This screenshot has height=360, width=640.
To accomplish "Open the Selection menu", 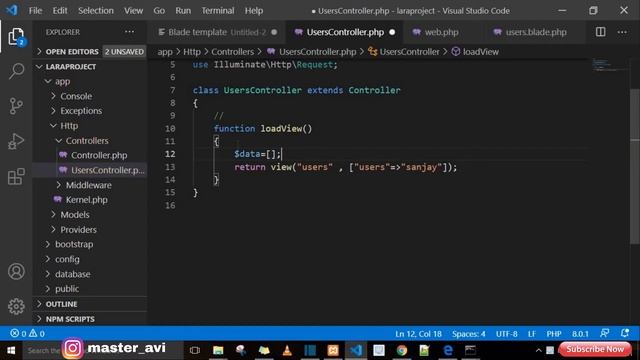I will pyautogui.click(x=96, y=11).
